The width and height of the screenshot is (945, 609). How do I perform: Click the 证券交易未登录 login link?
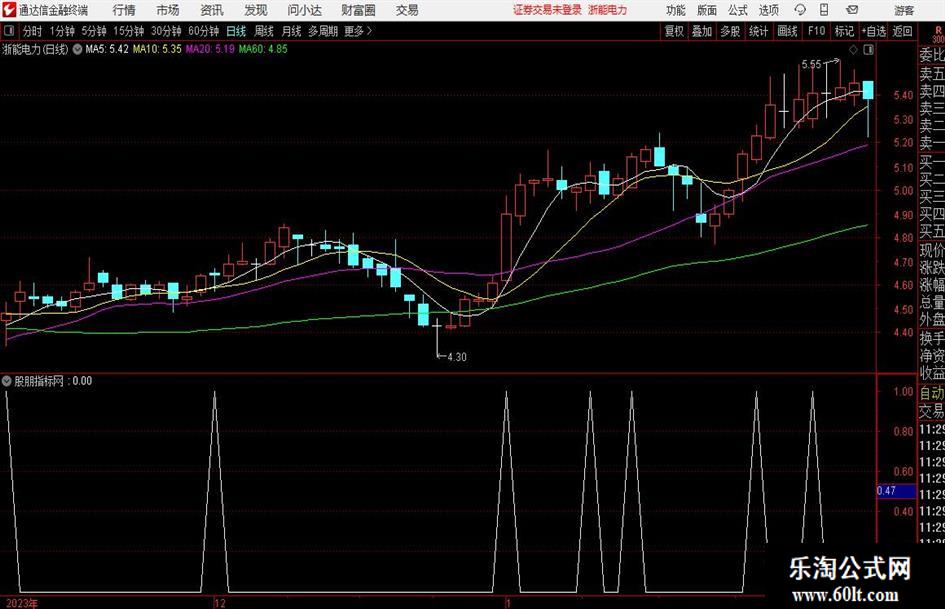547,10
